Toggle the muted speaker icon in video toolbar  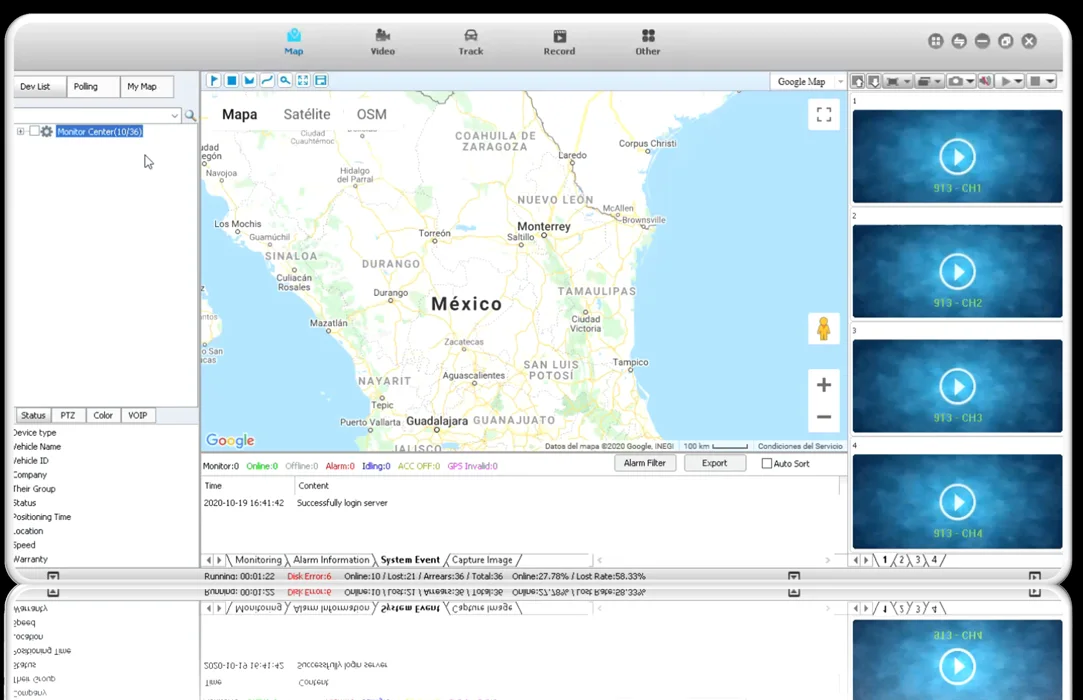[x=985, y=82]
